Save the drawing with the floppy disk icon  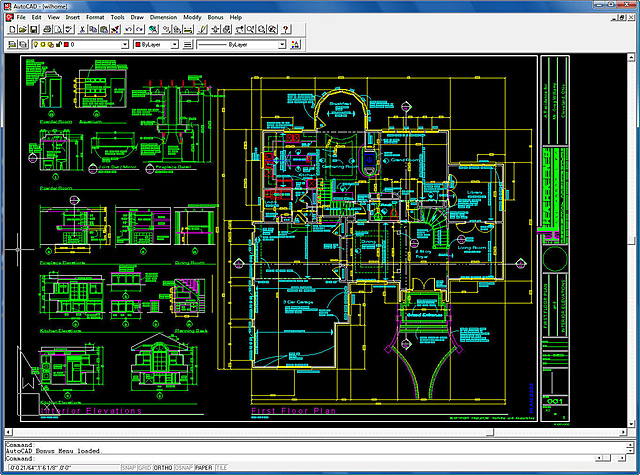tap(34, 29)
